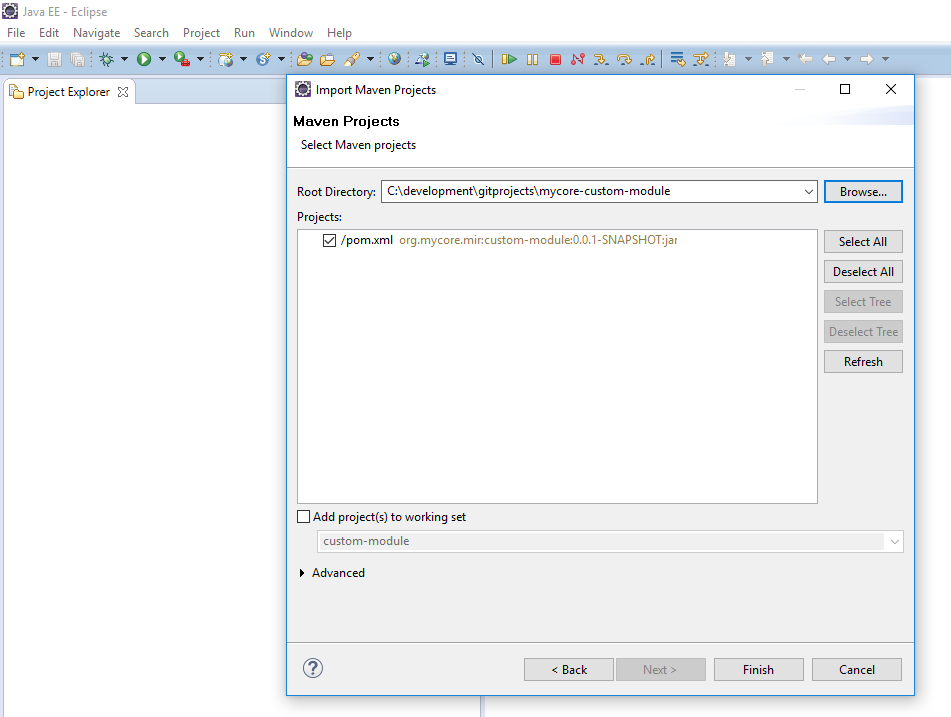The image size is (951, 717).
Task: Click the Debug bug icon
Action: coord(107,59)
